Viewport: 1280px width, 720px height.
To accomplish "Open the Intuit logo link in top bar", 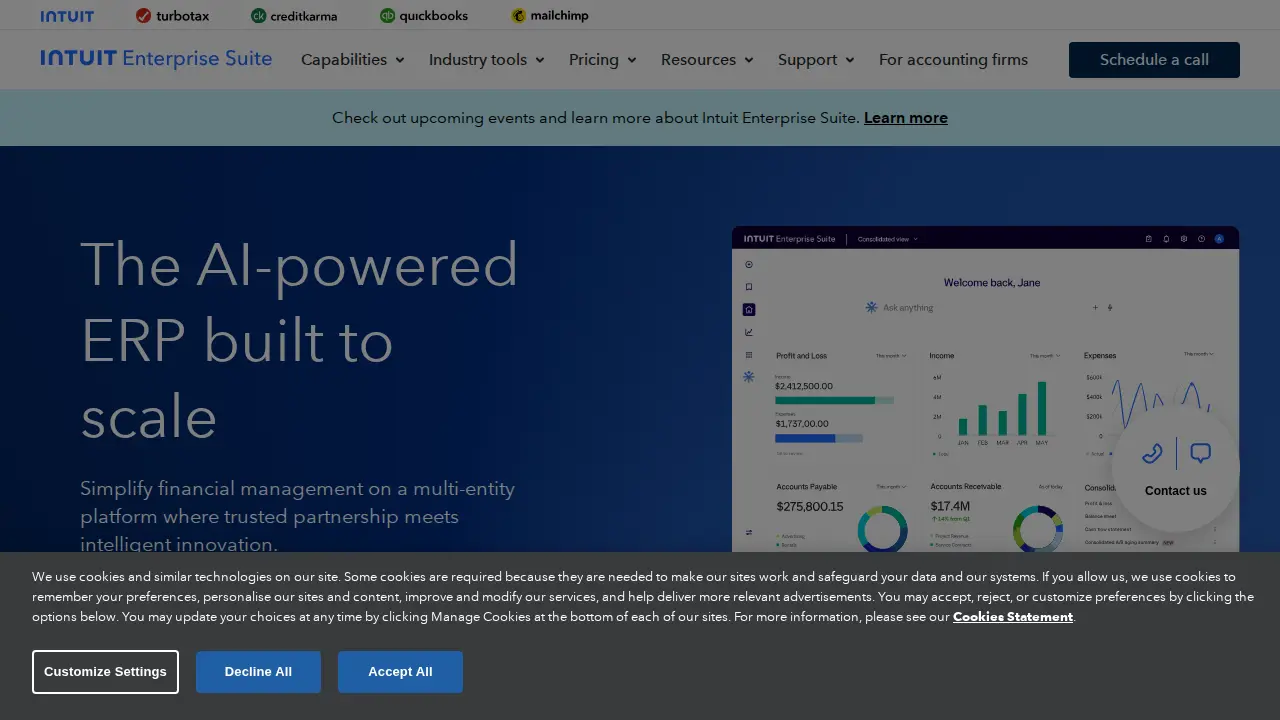I will (x=67, y=16).
